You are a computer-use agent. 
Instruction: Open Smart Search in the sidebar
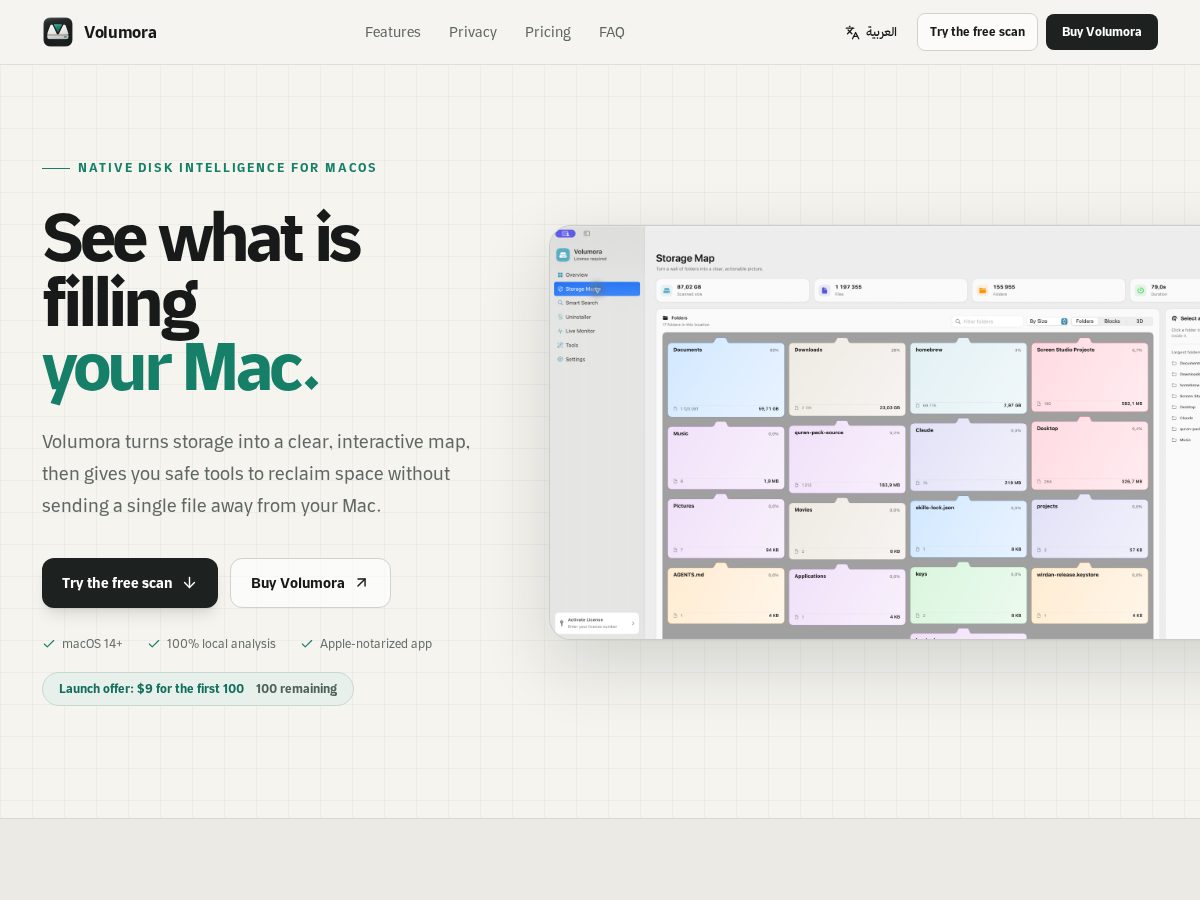click(x=597, y=303)
